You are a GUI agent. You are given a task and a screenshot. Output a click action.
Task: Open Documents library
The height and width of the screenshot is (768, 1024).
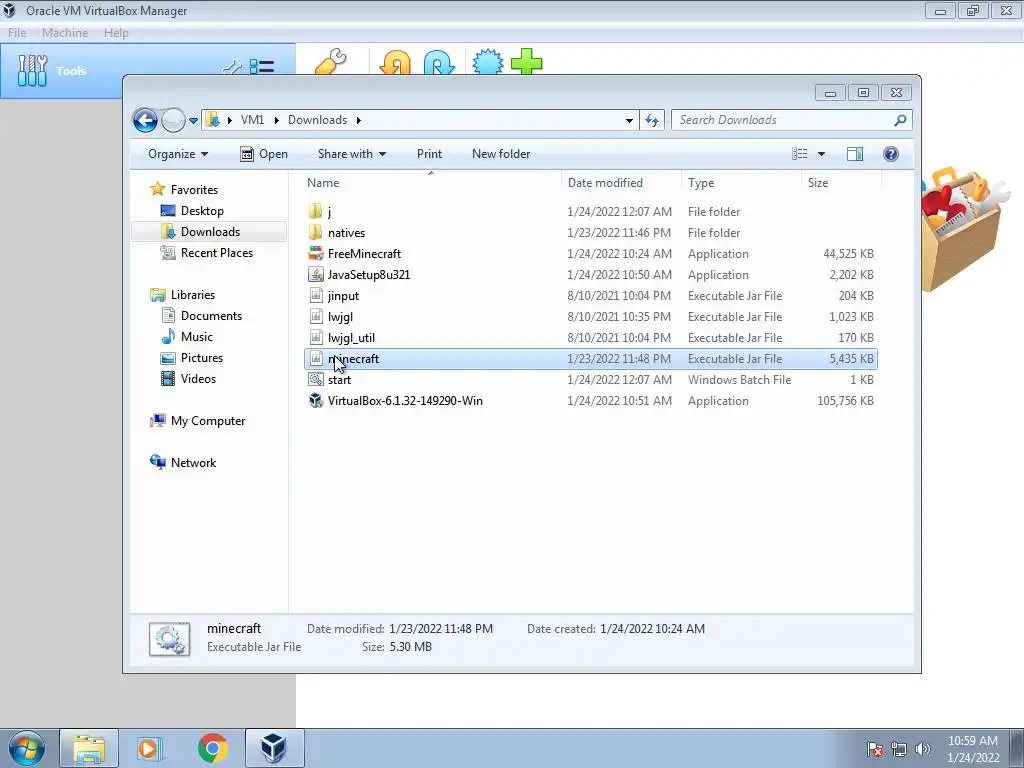pyautogui.click(x=211, y=316)
